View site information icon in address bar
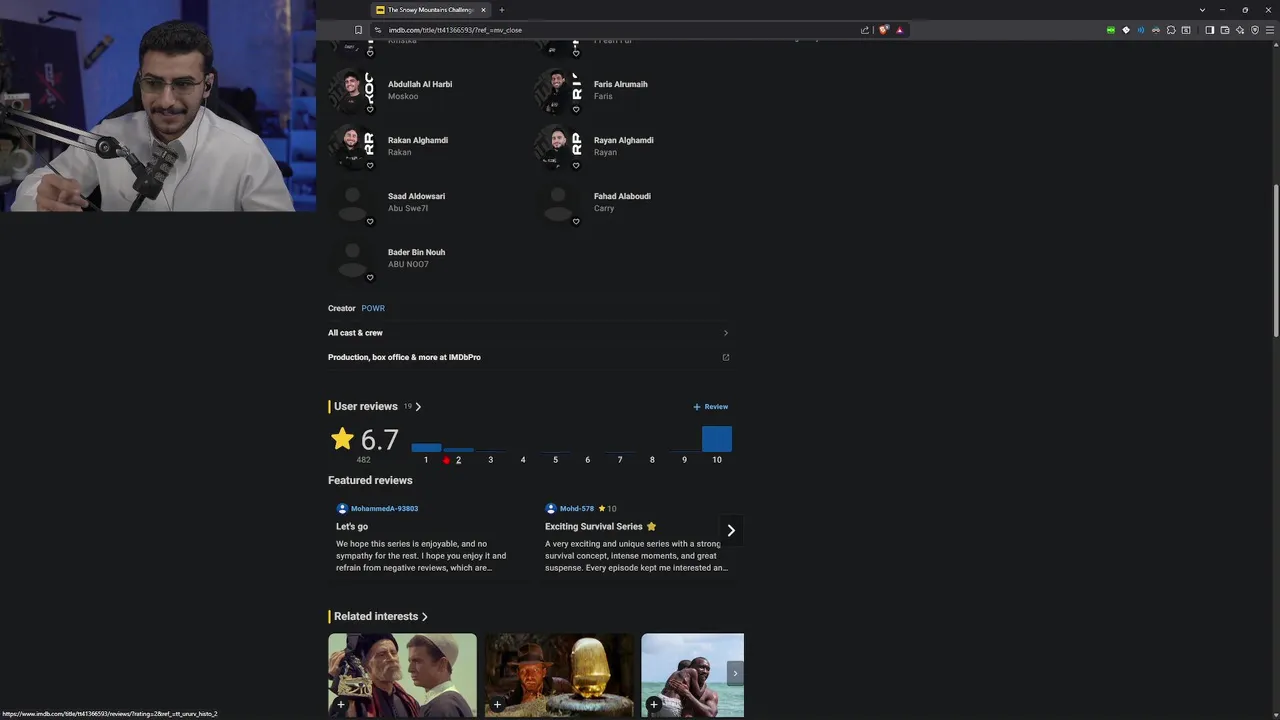 pos(378,30)
